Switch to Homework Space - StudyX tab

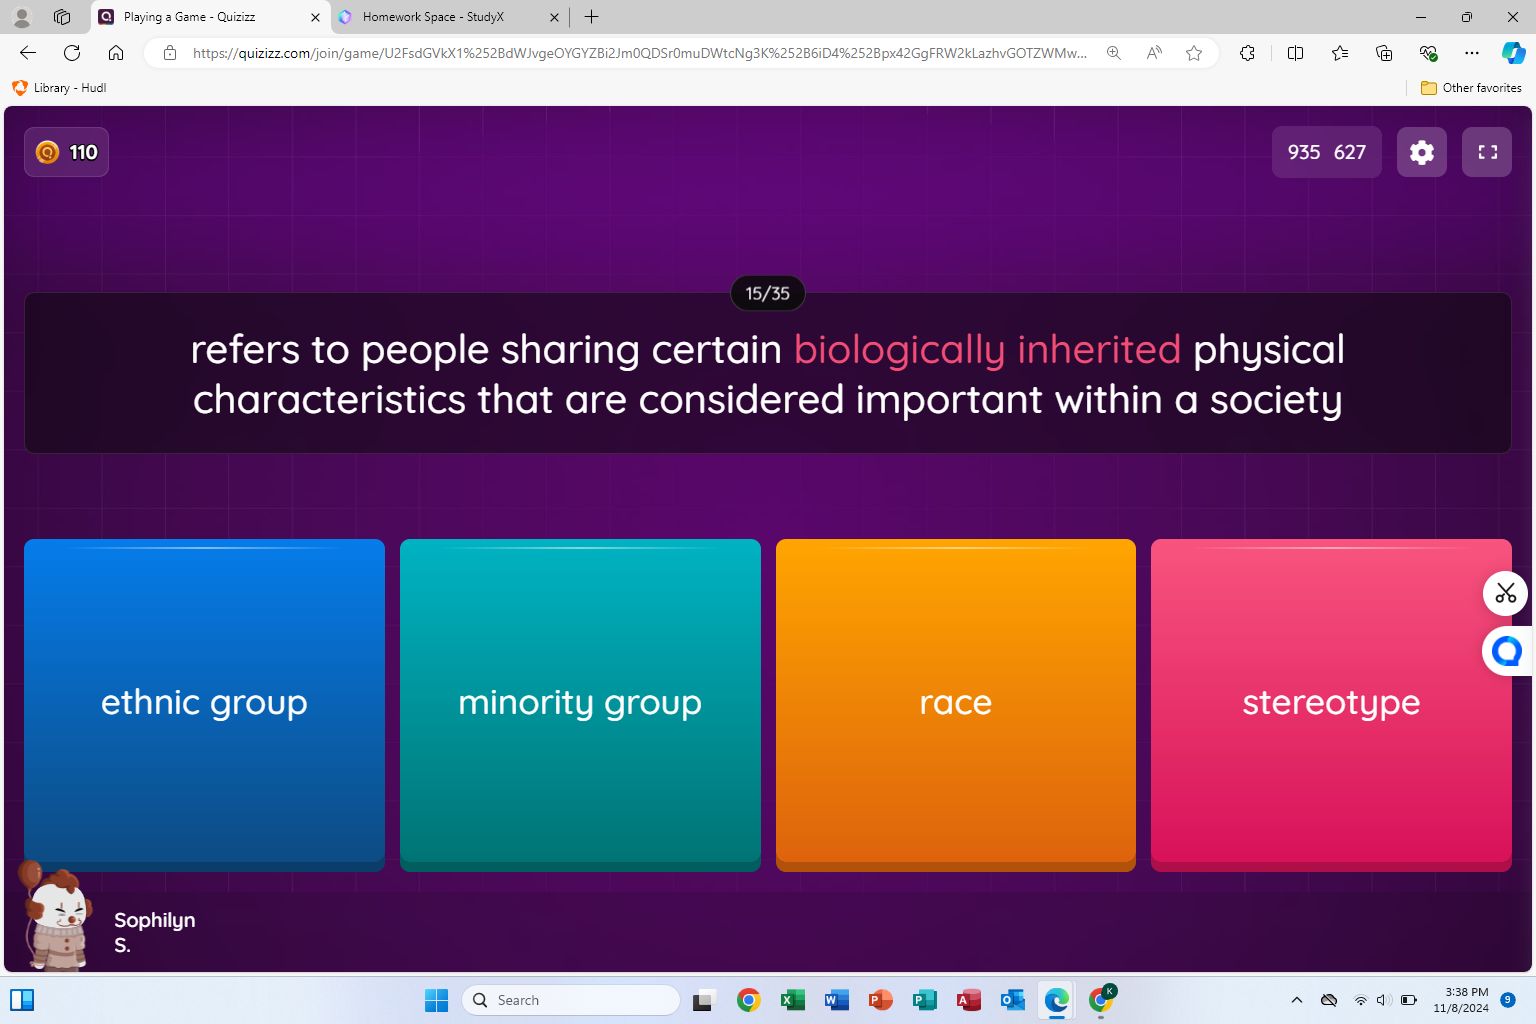[x=450, y=17]
